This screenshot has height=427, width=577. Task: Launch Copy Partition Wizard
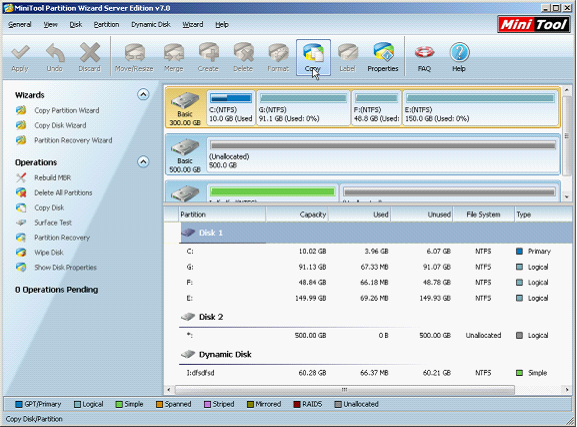[x=67, y=110]
